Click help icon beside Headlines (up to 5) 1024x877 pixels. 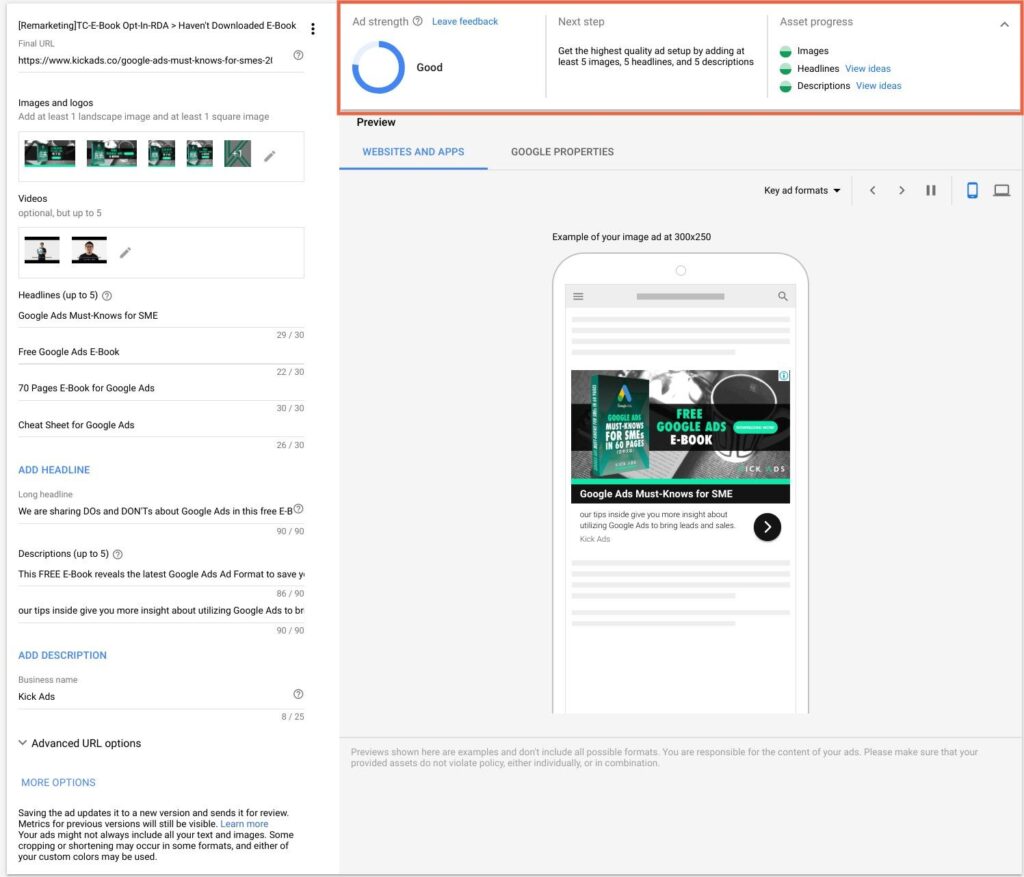pyautogui.click(x=107, y=296)
